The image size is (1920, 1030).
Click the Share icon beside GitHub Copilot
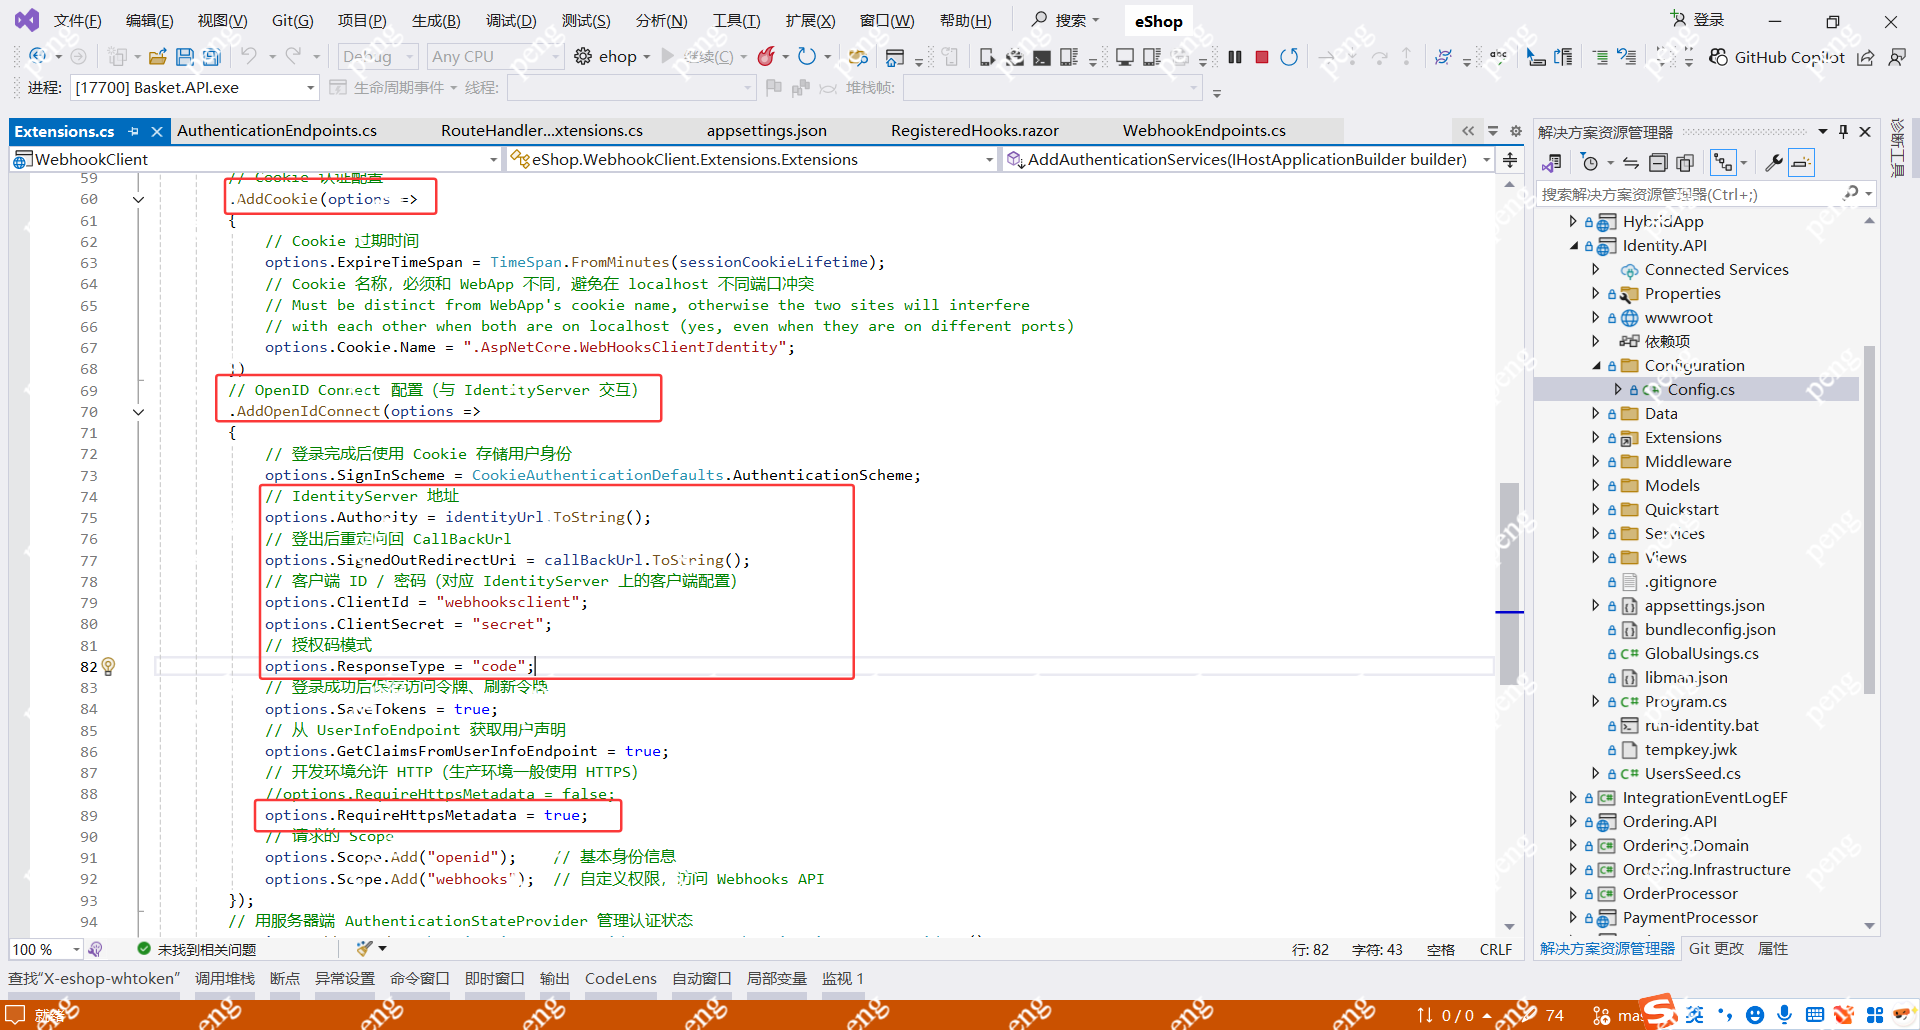tap(1866, 57)
